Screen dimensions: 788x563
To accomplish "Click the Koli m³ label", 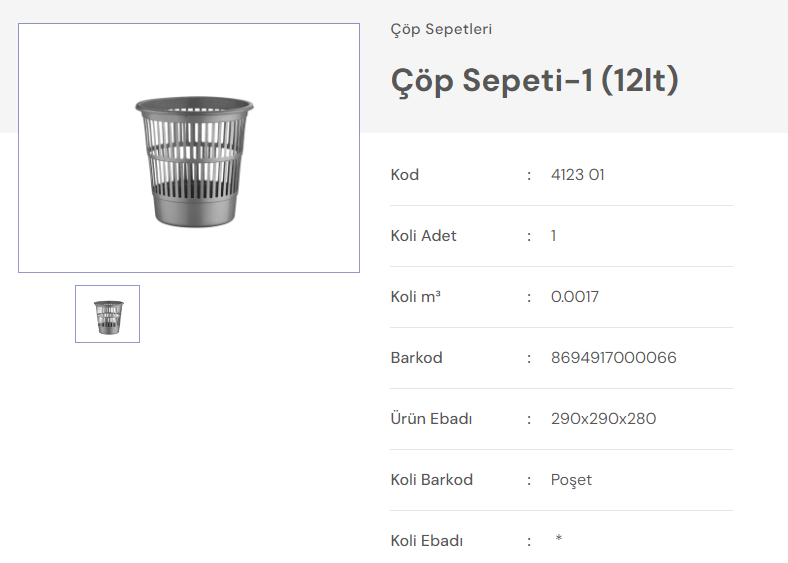I will coord(415,297).
